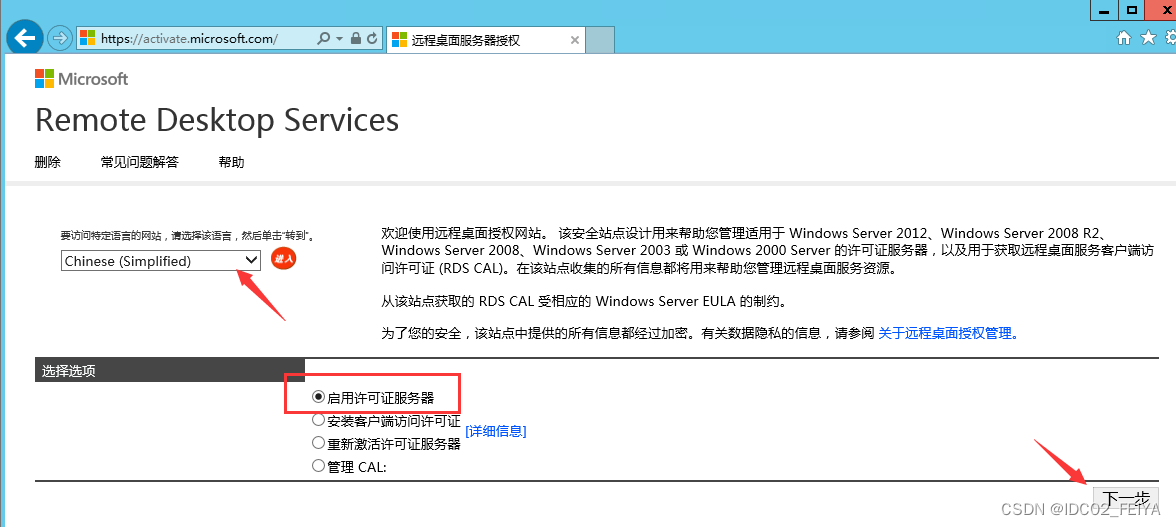Select 启用许可证服务器 radio option
The image size is (1176, 527).
coord(318,397)
